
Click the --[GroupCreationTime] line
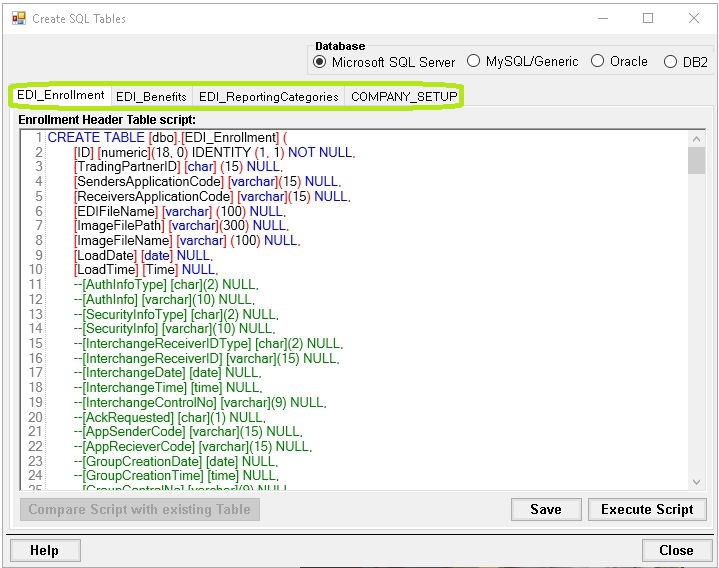176,476
